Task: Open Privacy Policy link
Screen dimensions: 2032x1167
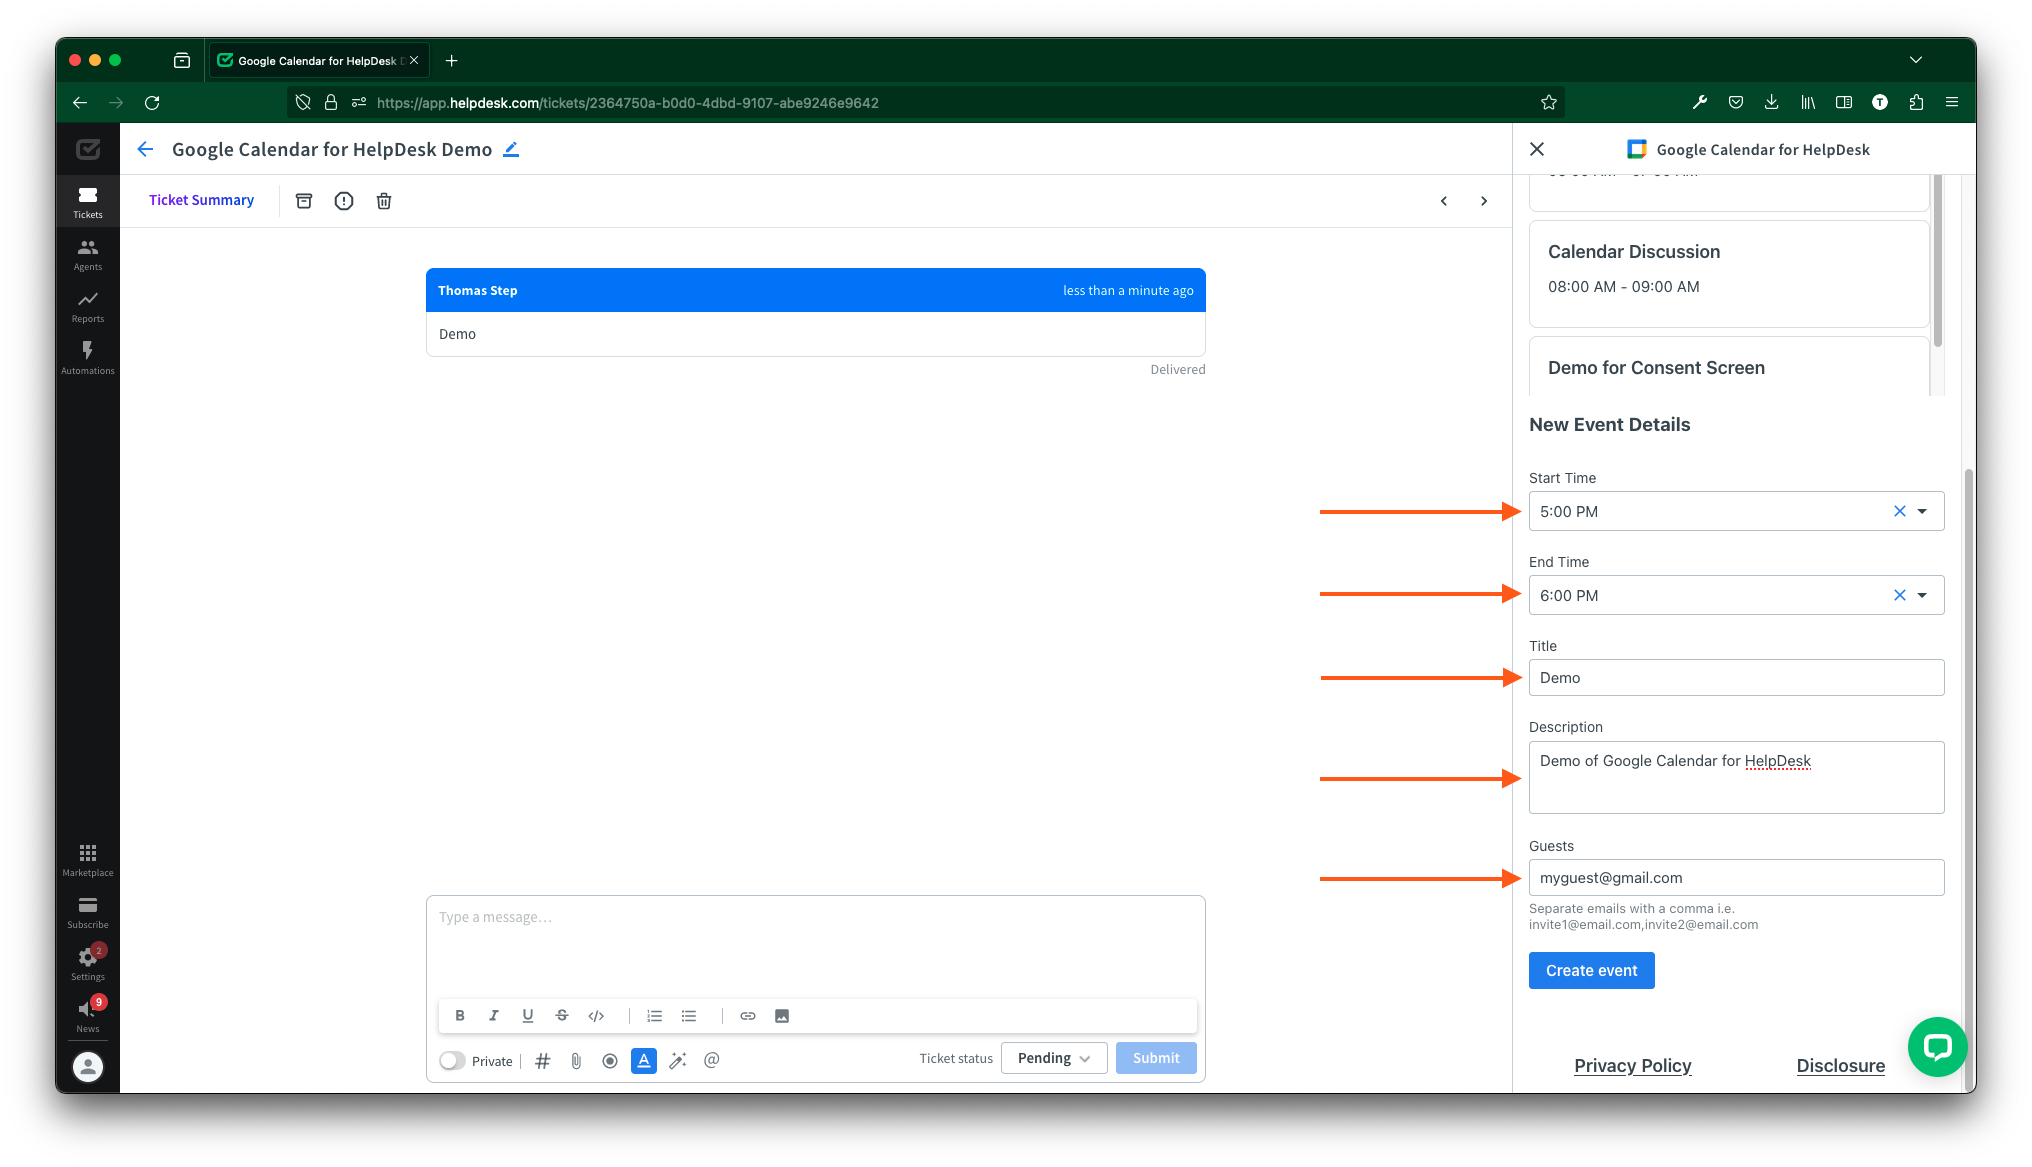Action: click(1633, 1065)
